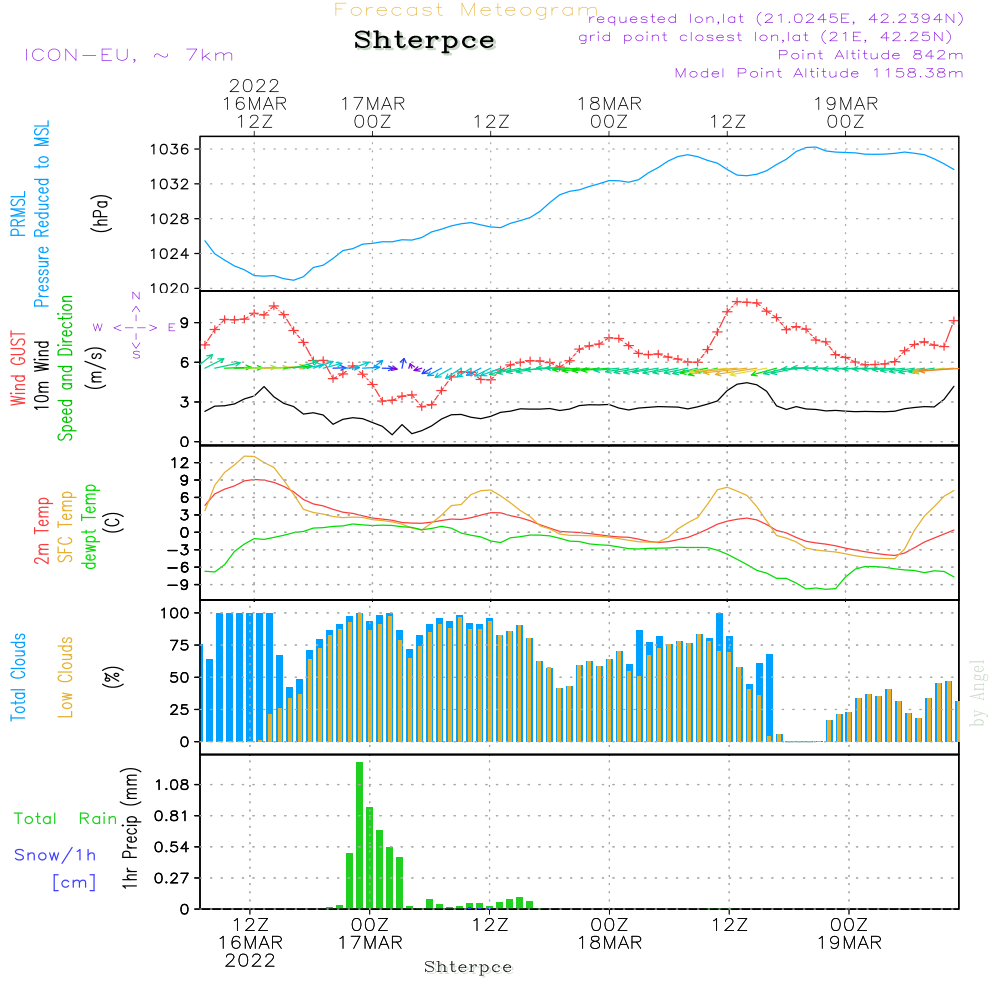The width and height of the screenshot is (1000, 1000).
Task: Click the wind direction compass rose
Action: pyautogui.click(x=136, y=327)
